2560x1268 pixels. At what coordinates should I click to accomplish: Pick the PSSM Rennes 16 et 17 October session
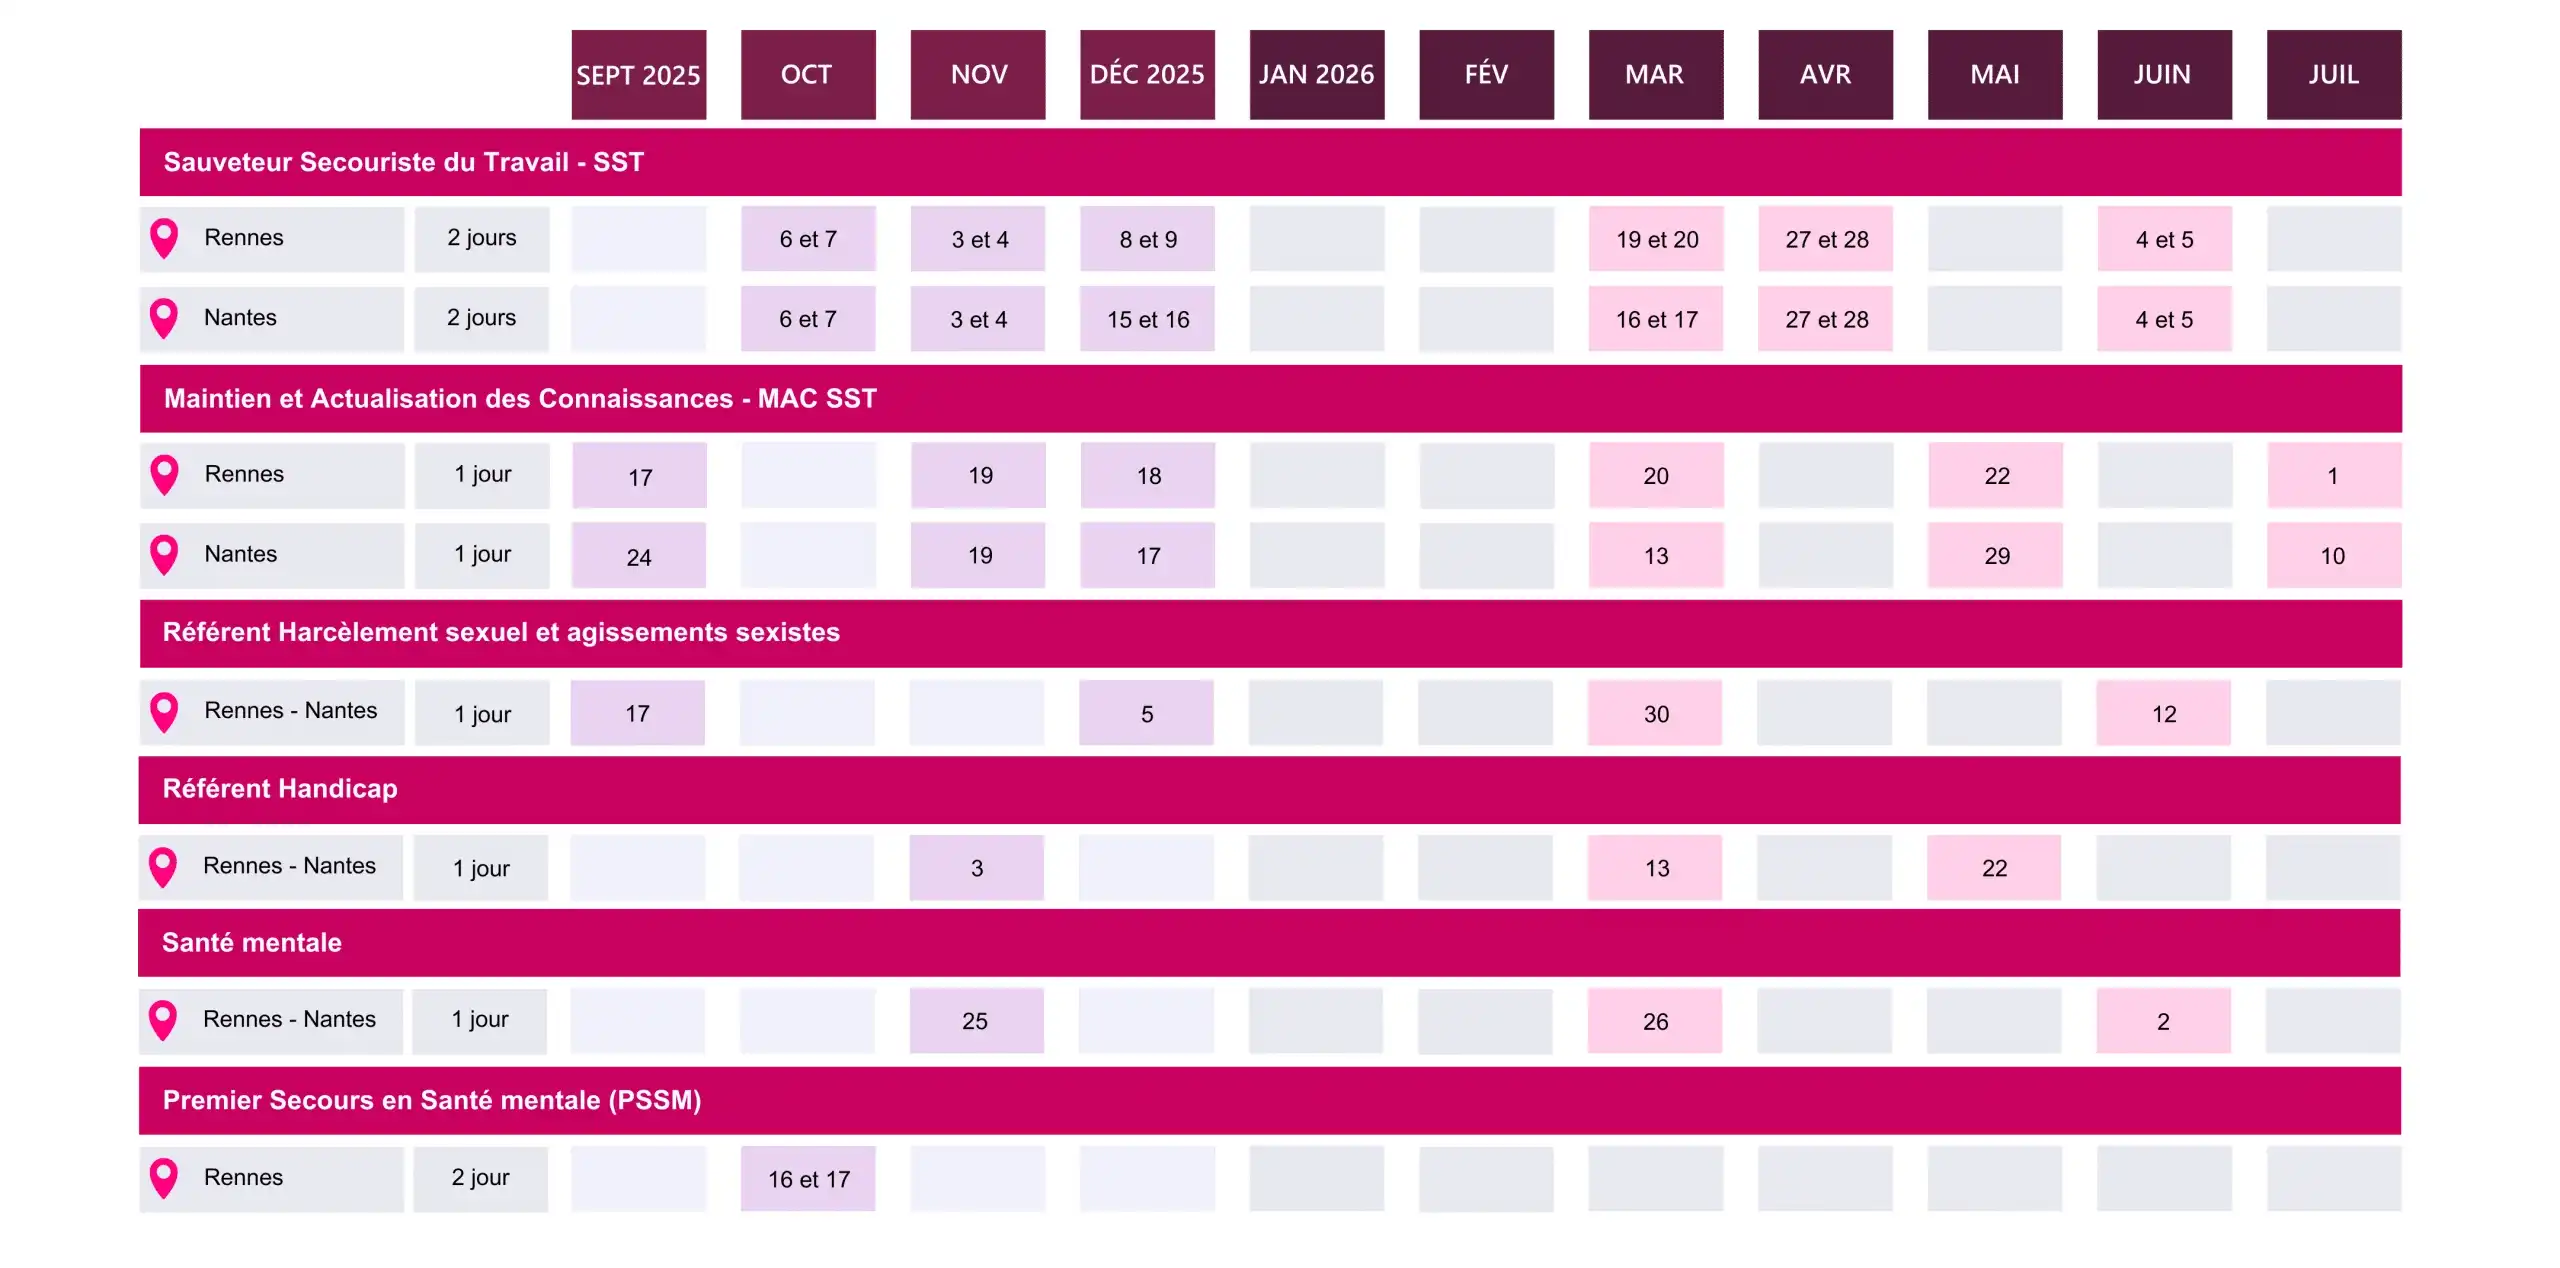pos(808,1179)
